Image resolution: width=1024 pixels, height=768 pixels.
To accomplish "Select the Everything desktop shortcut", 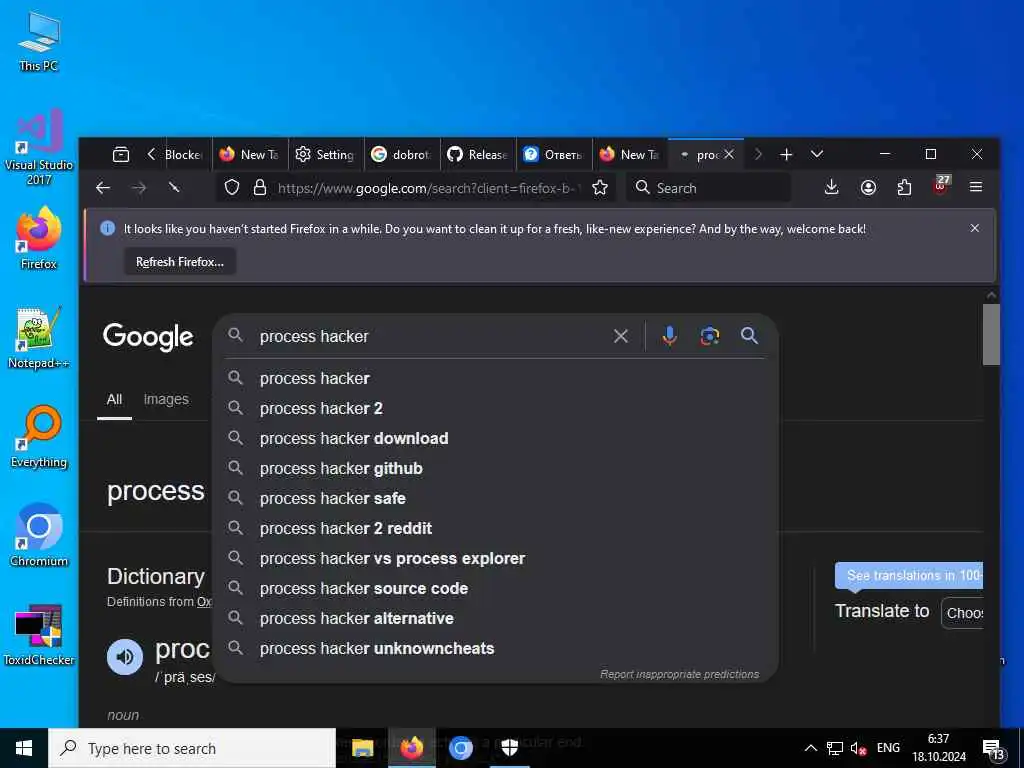I will point(39,437).
